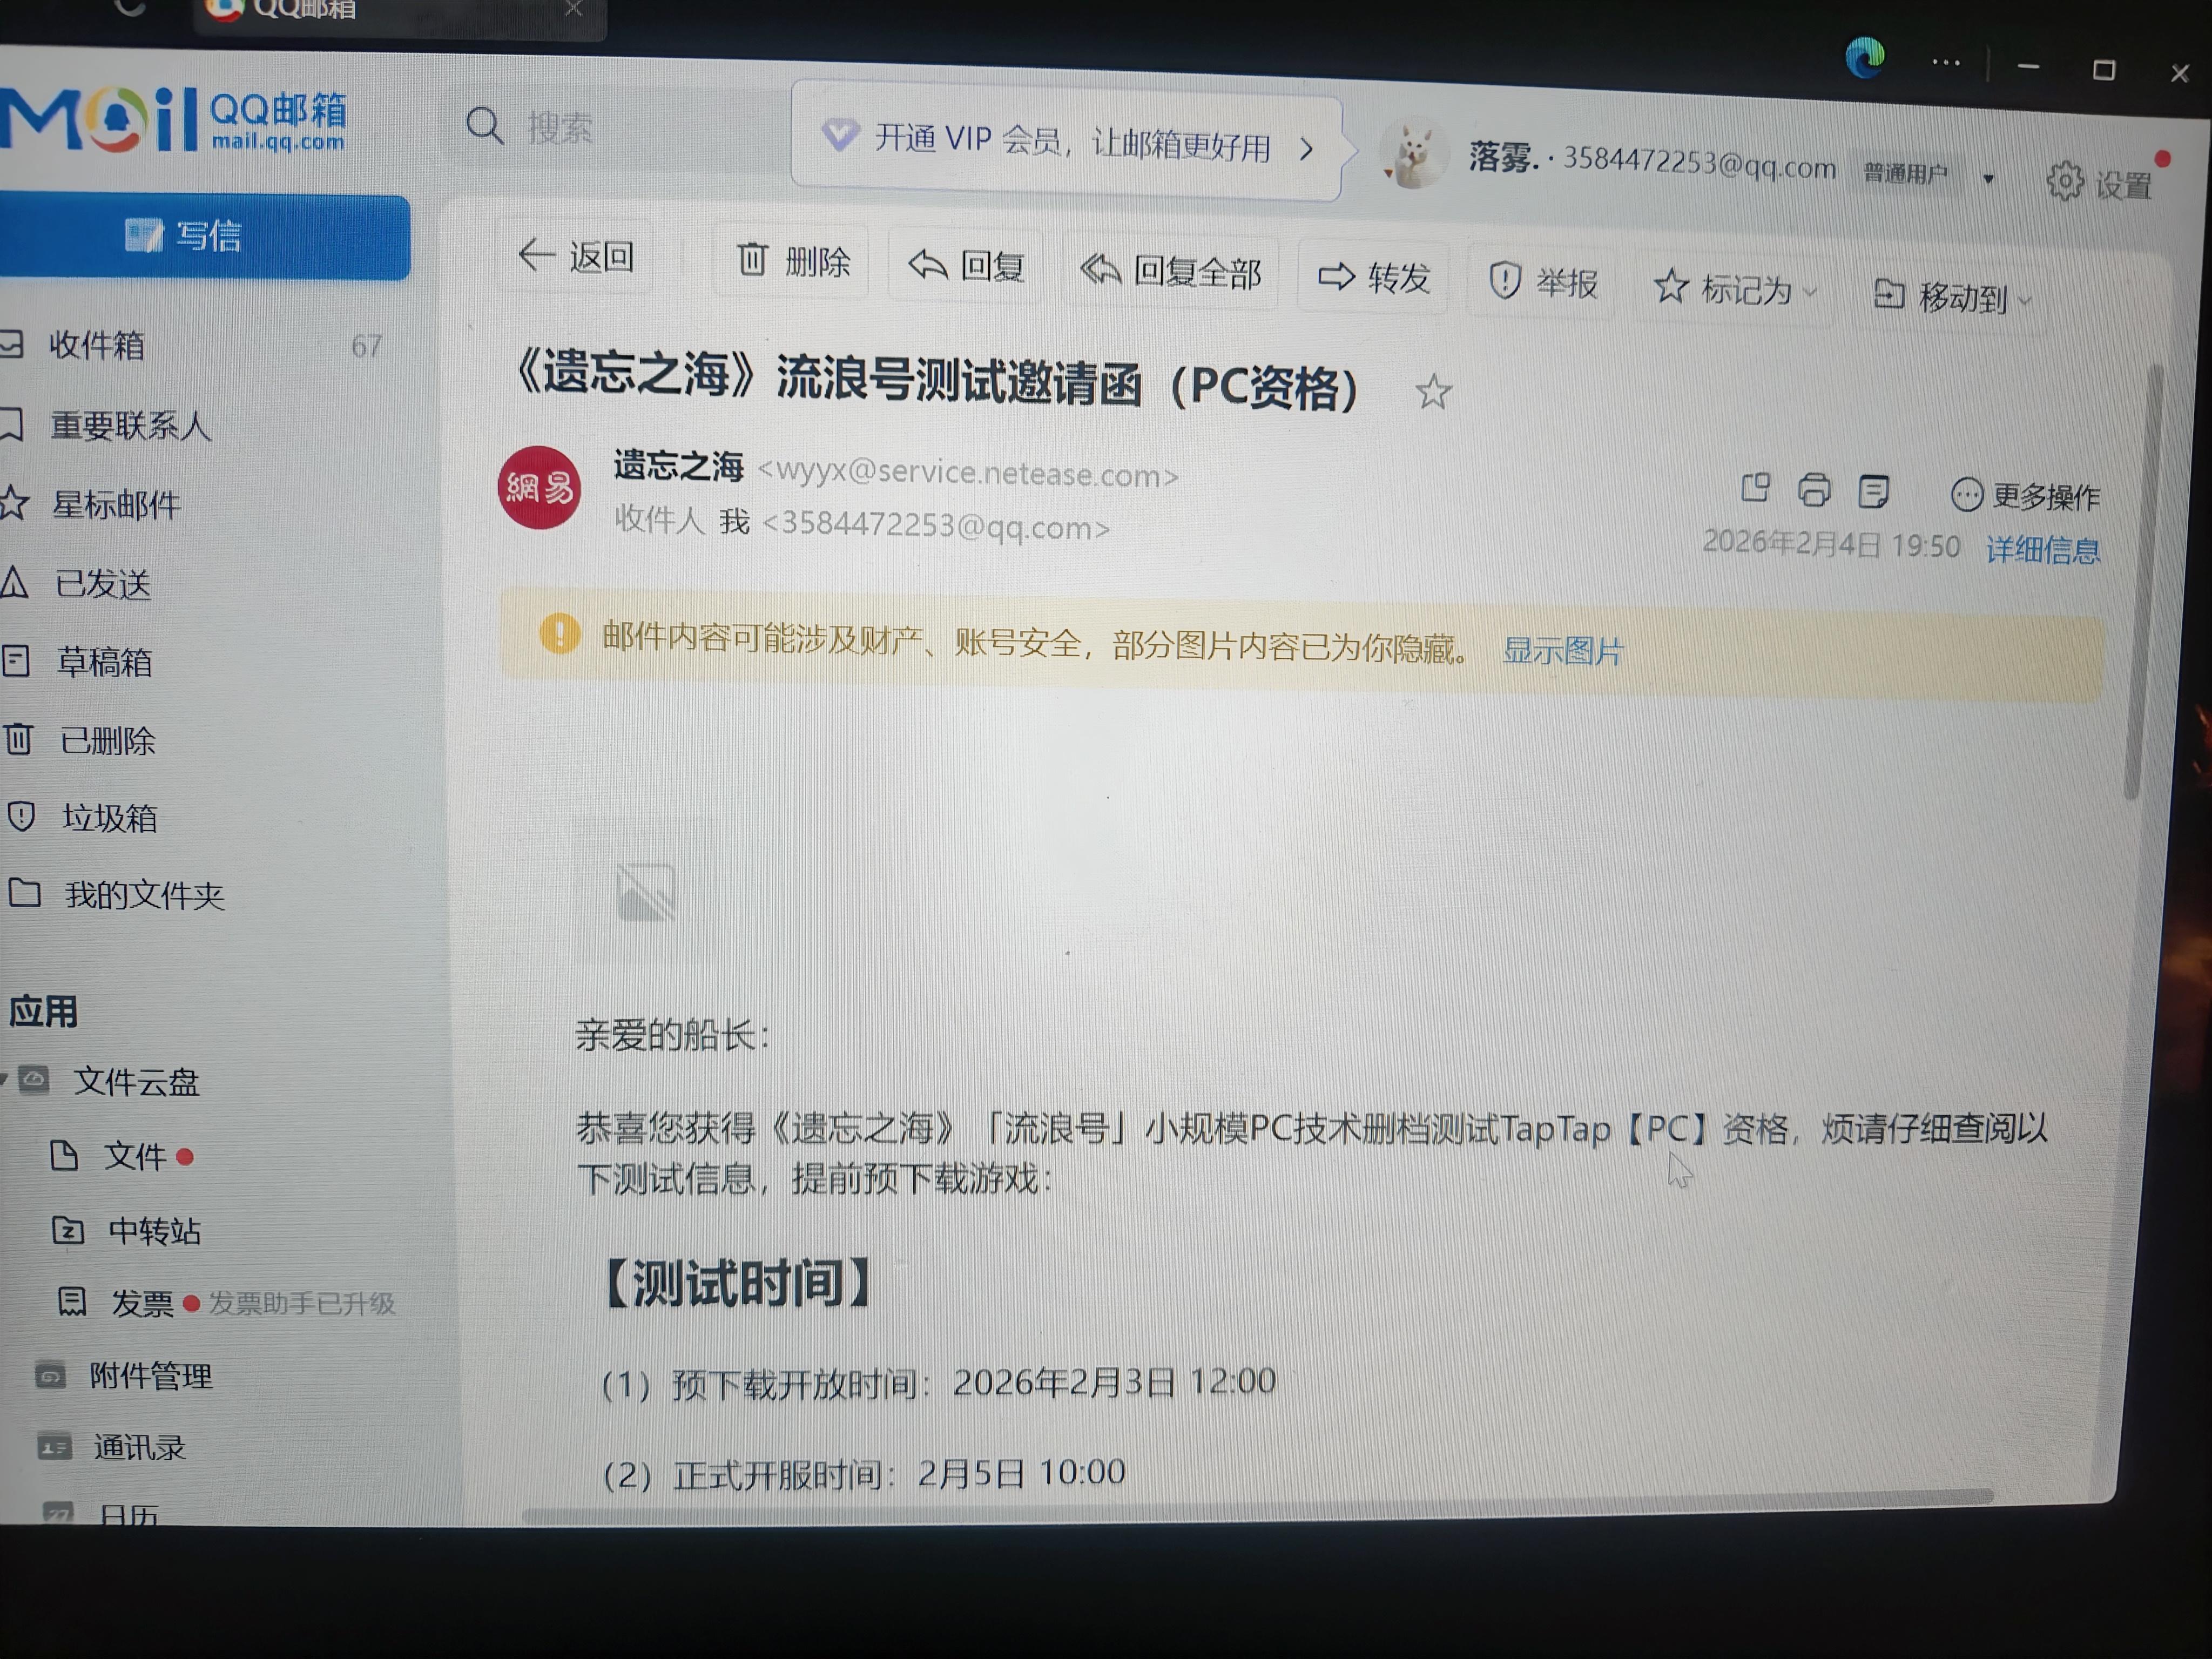
Task: Open email in new window icon
Action: 1755,487
